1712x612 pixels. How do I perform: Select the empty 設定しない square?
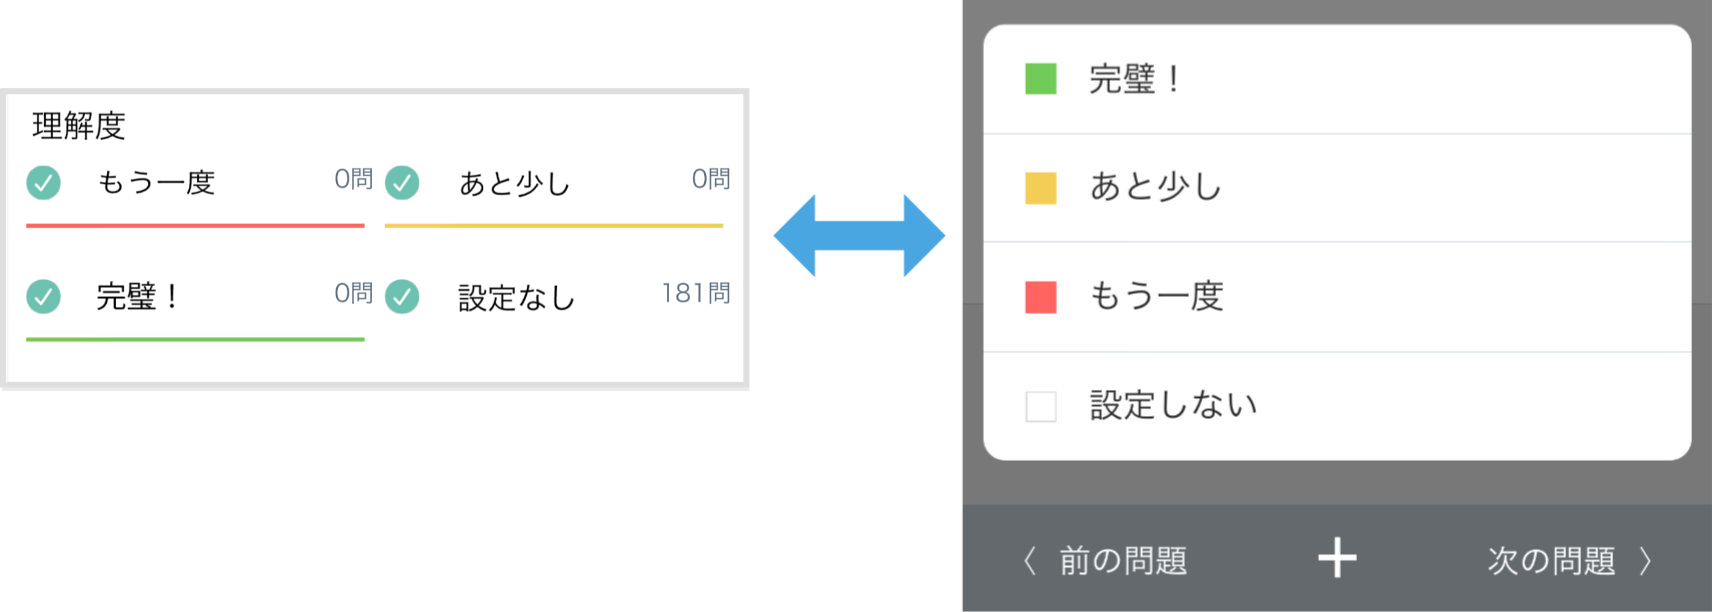tap(1041, 406)
